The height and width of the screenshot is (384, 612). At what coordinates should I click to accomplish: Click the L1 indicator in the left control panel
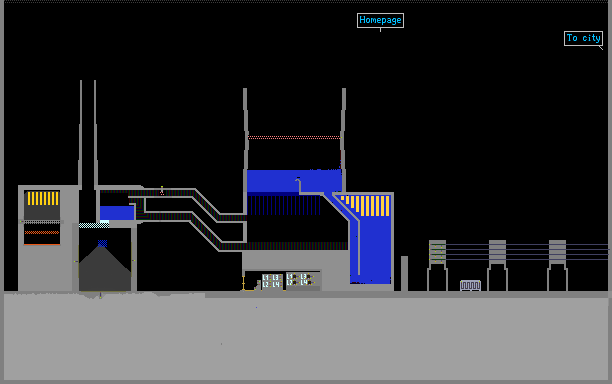(x=267, y=277)
